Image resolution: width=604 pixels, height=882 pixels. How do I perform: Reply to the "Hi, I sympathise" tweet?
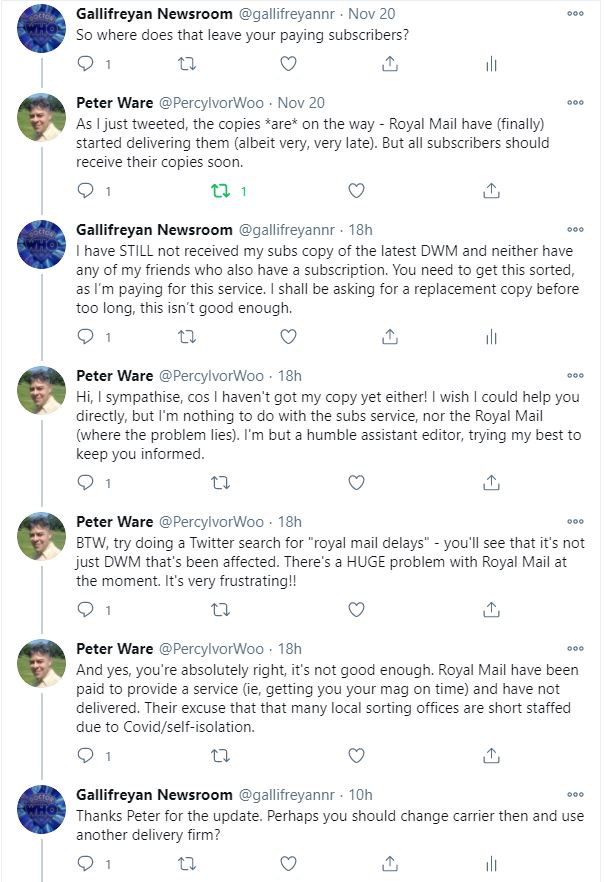pyautogui.click(x=86, y=483)
